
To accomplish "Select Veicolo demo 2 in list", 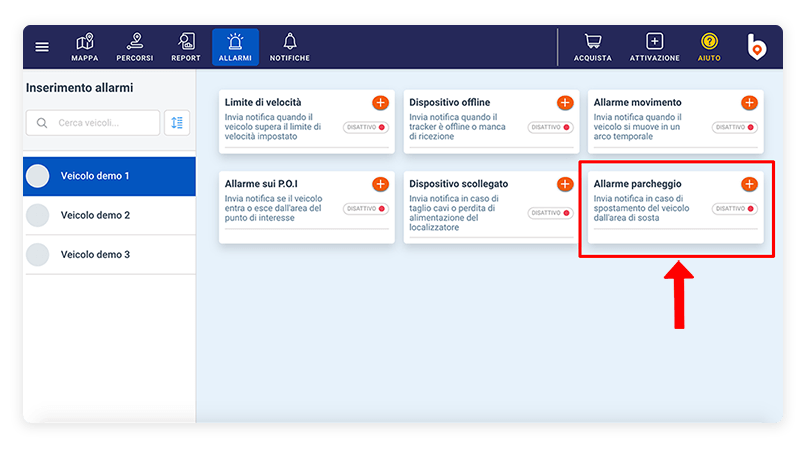I will click(95, 215).
